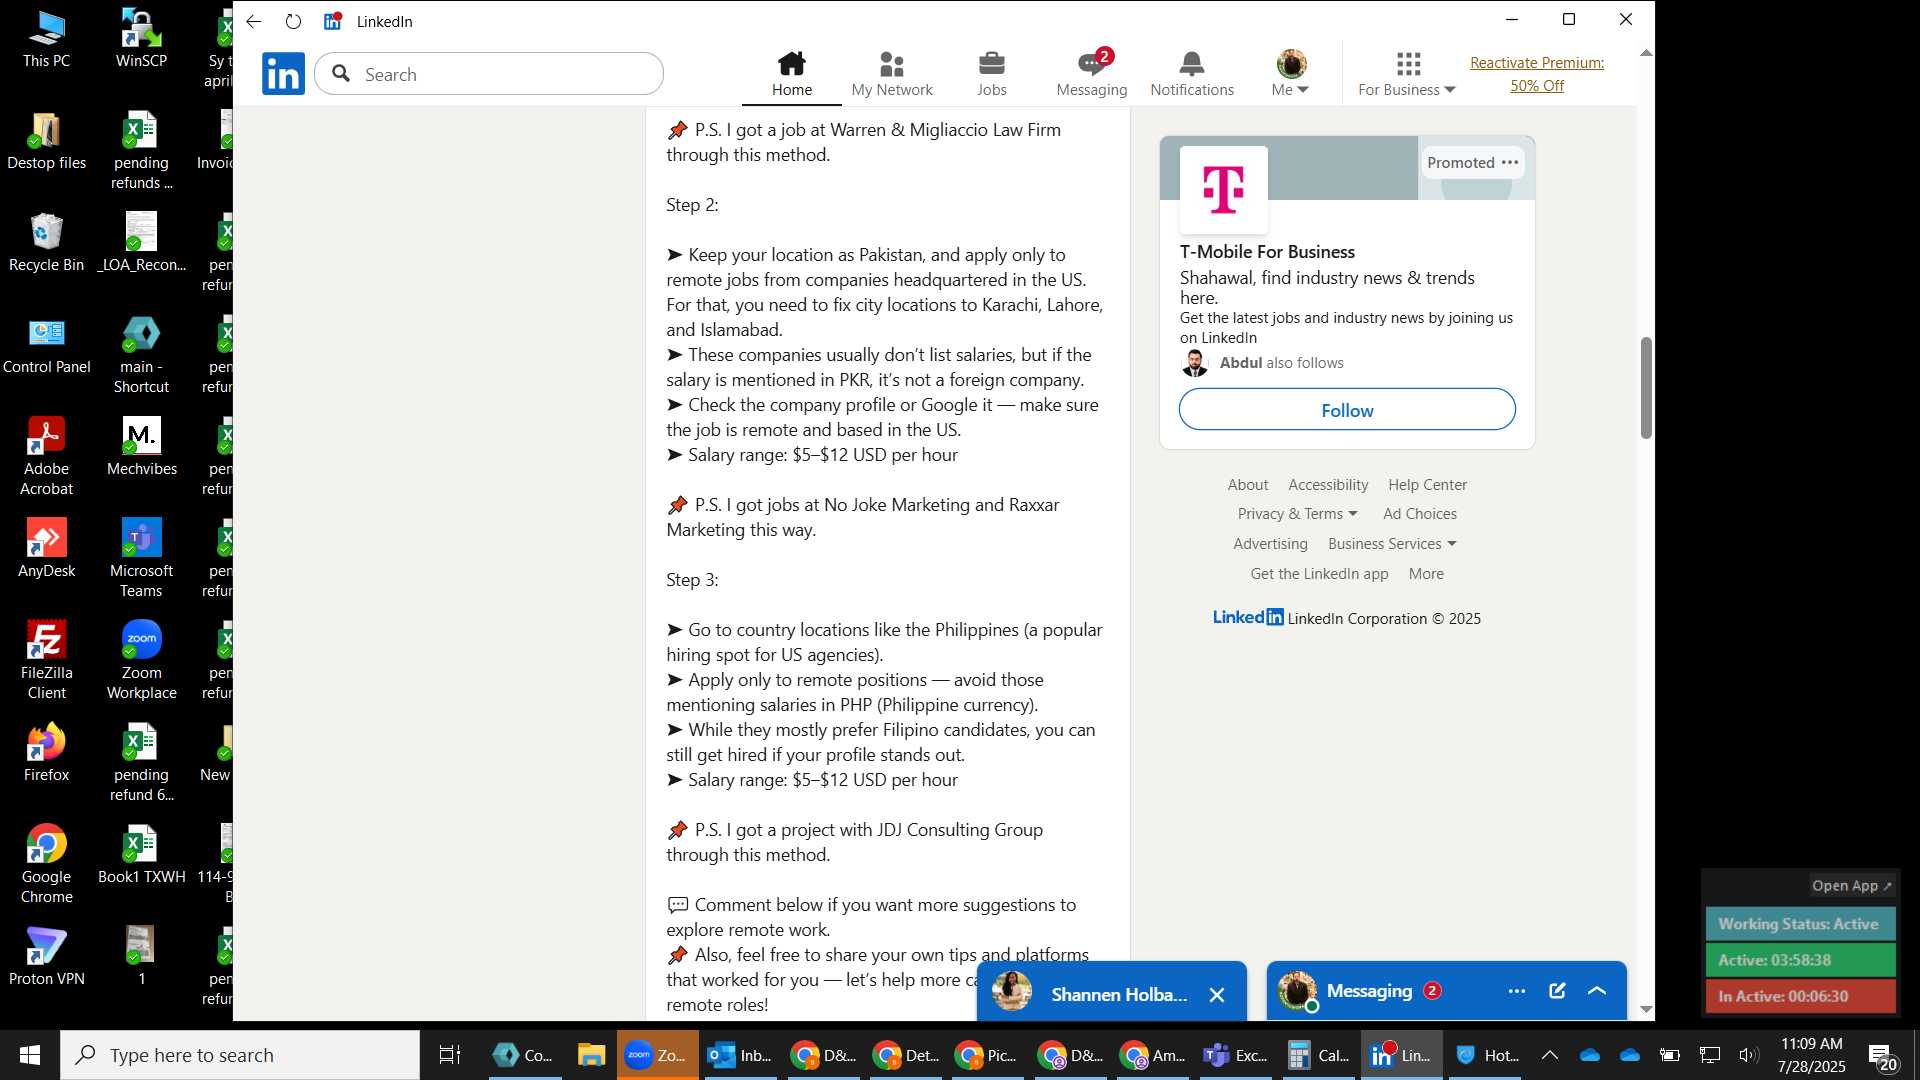The width and height of the screenshot is (1920, 1080).
Task: Open the AnyDesk desktop icon
Action: click(x=46, y=550)
